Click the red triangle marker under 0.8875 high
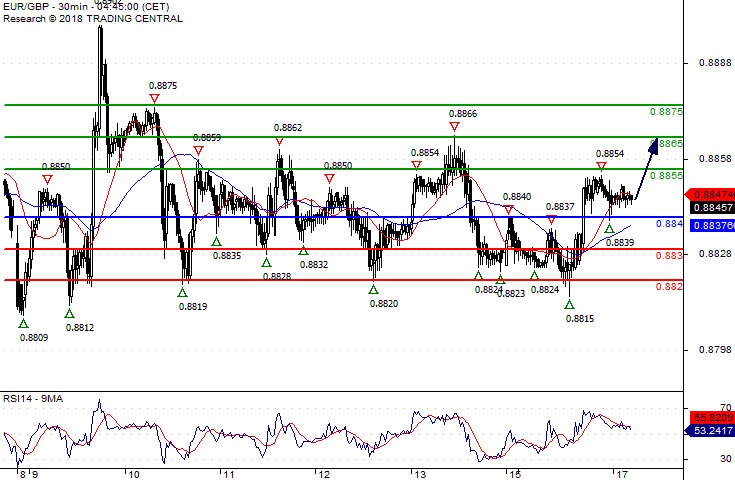 (x=155, y=98)
